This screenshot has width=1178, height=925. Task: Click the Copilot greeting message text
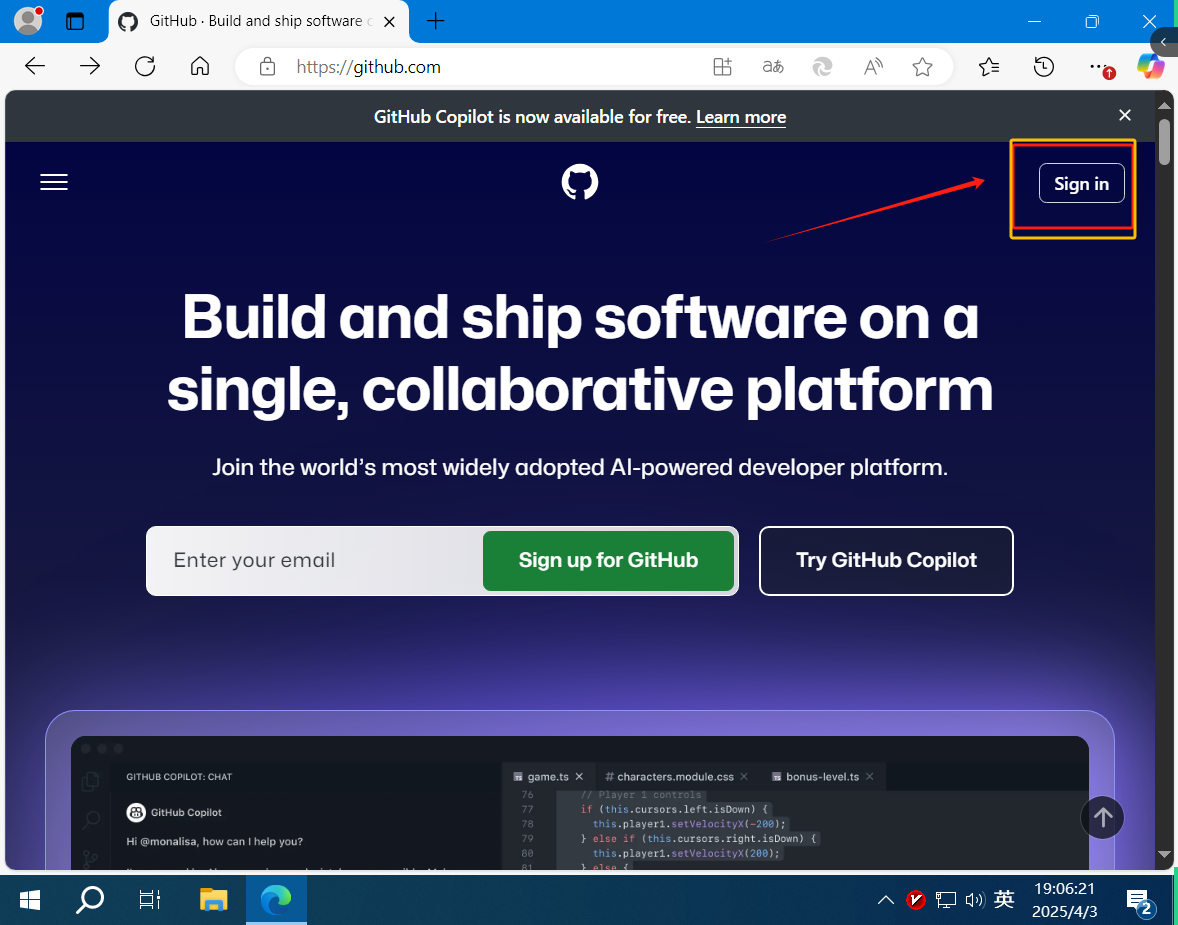tap(215, 842)
